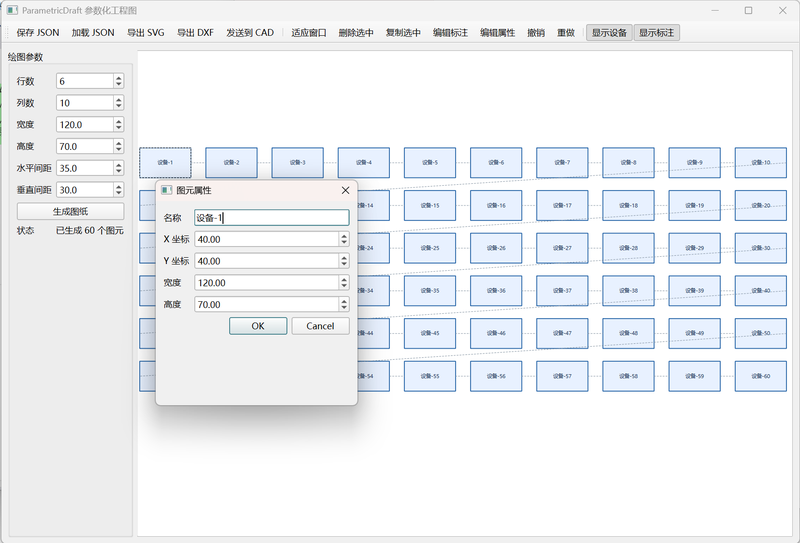Viewport: 800px width, 543px height.
Task: Click the 行数 value field
Action: 84,81
